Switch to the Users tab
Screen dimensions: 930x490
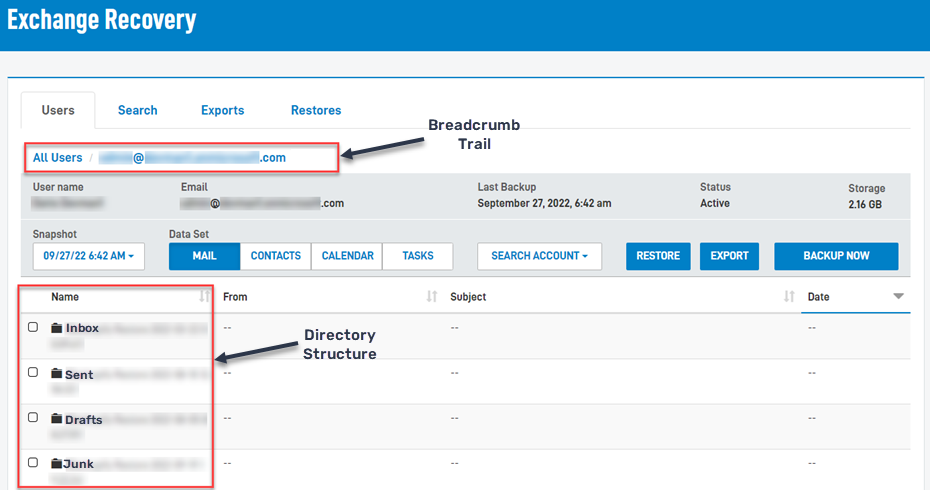58,110
